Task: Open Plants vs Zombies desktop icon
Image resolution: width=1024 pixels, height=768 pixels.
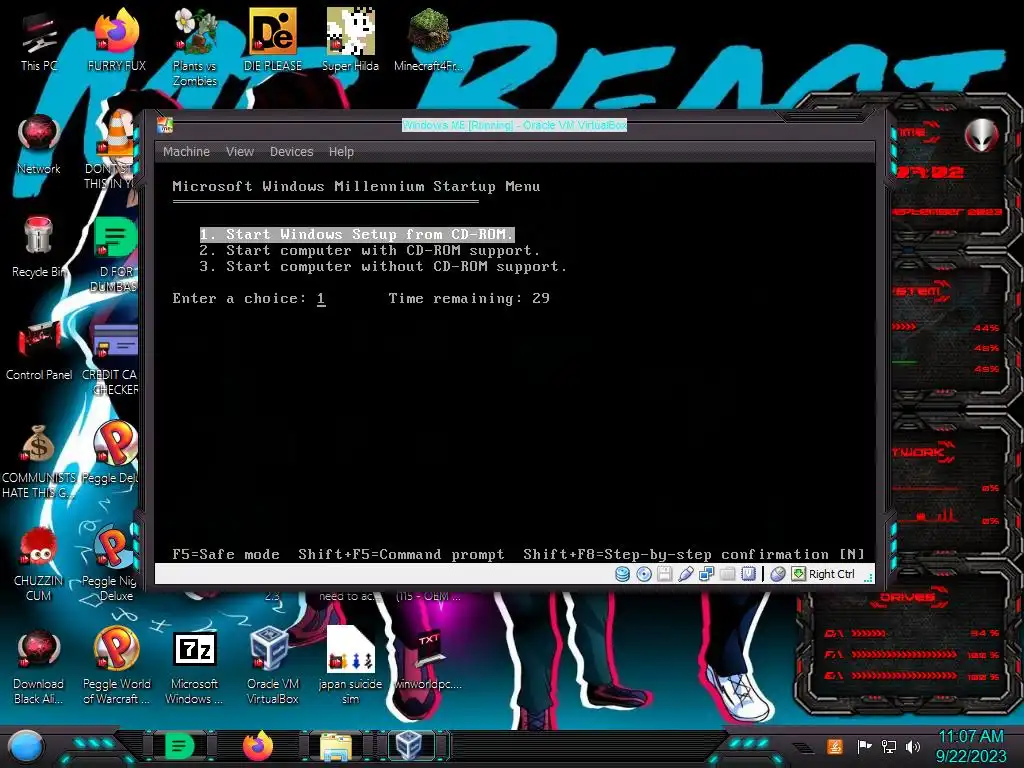Action: [195, 48]
